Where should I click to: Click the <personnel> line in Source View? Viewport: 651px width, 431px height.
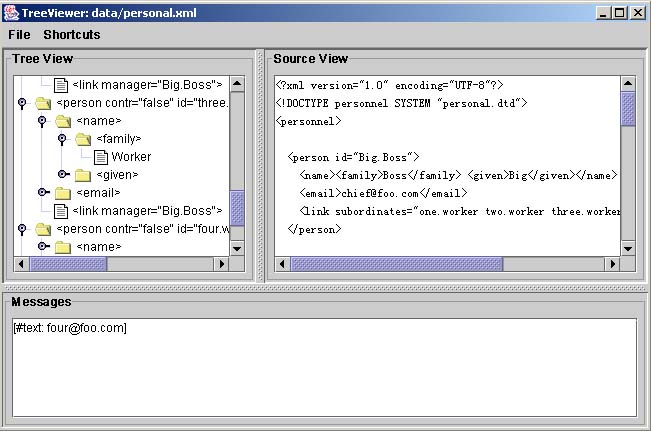308,121
